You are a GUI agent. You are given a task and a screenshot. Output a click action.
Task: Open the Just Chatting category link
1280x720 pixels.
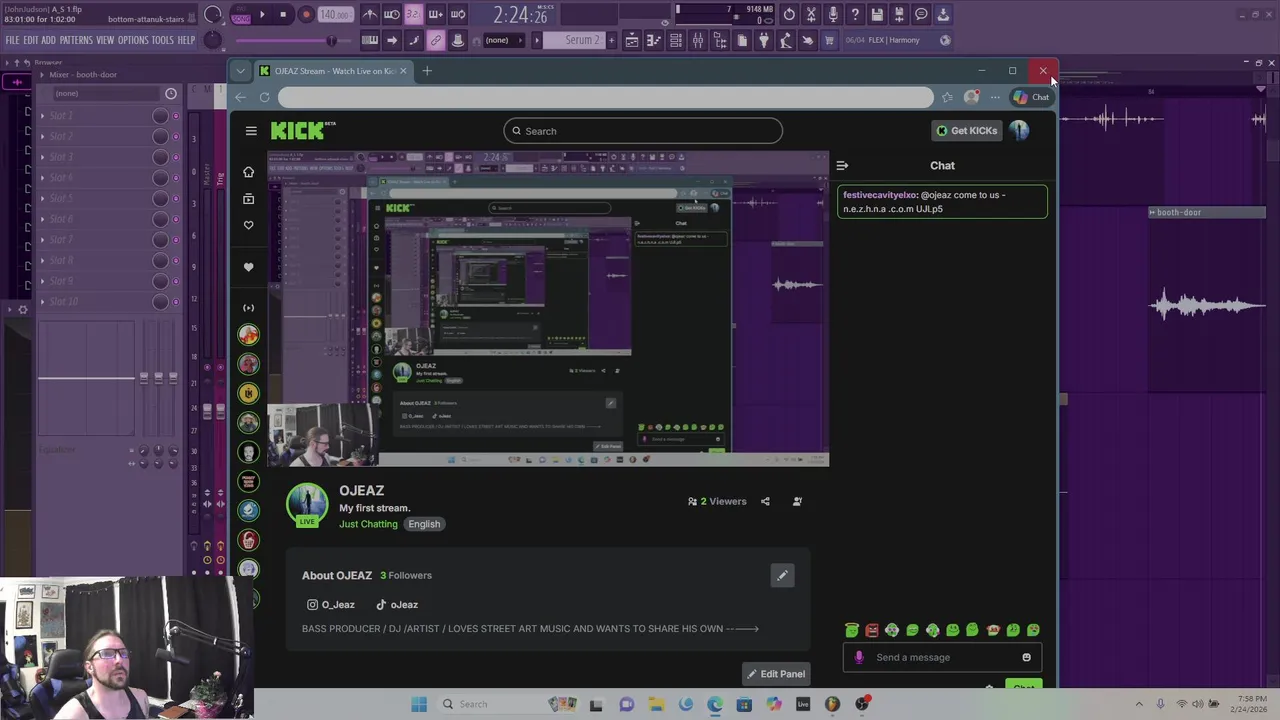368,524
